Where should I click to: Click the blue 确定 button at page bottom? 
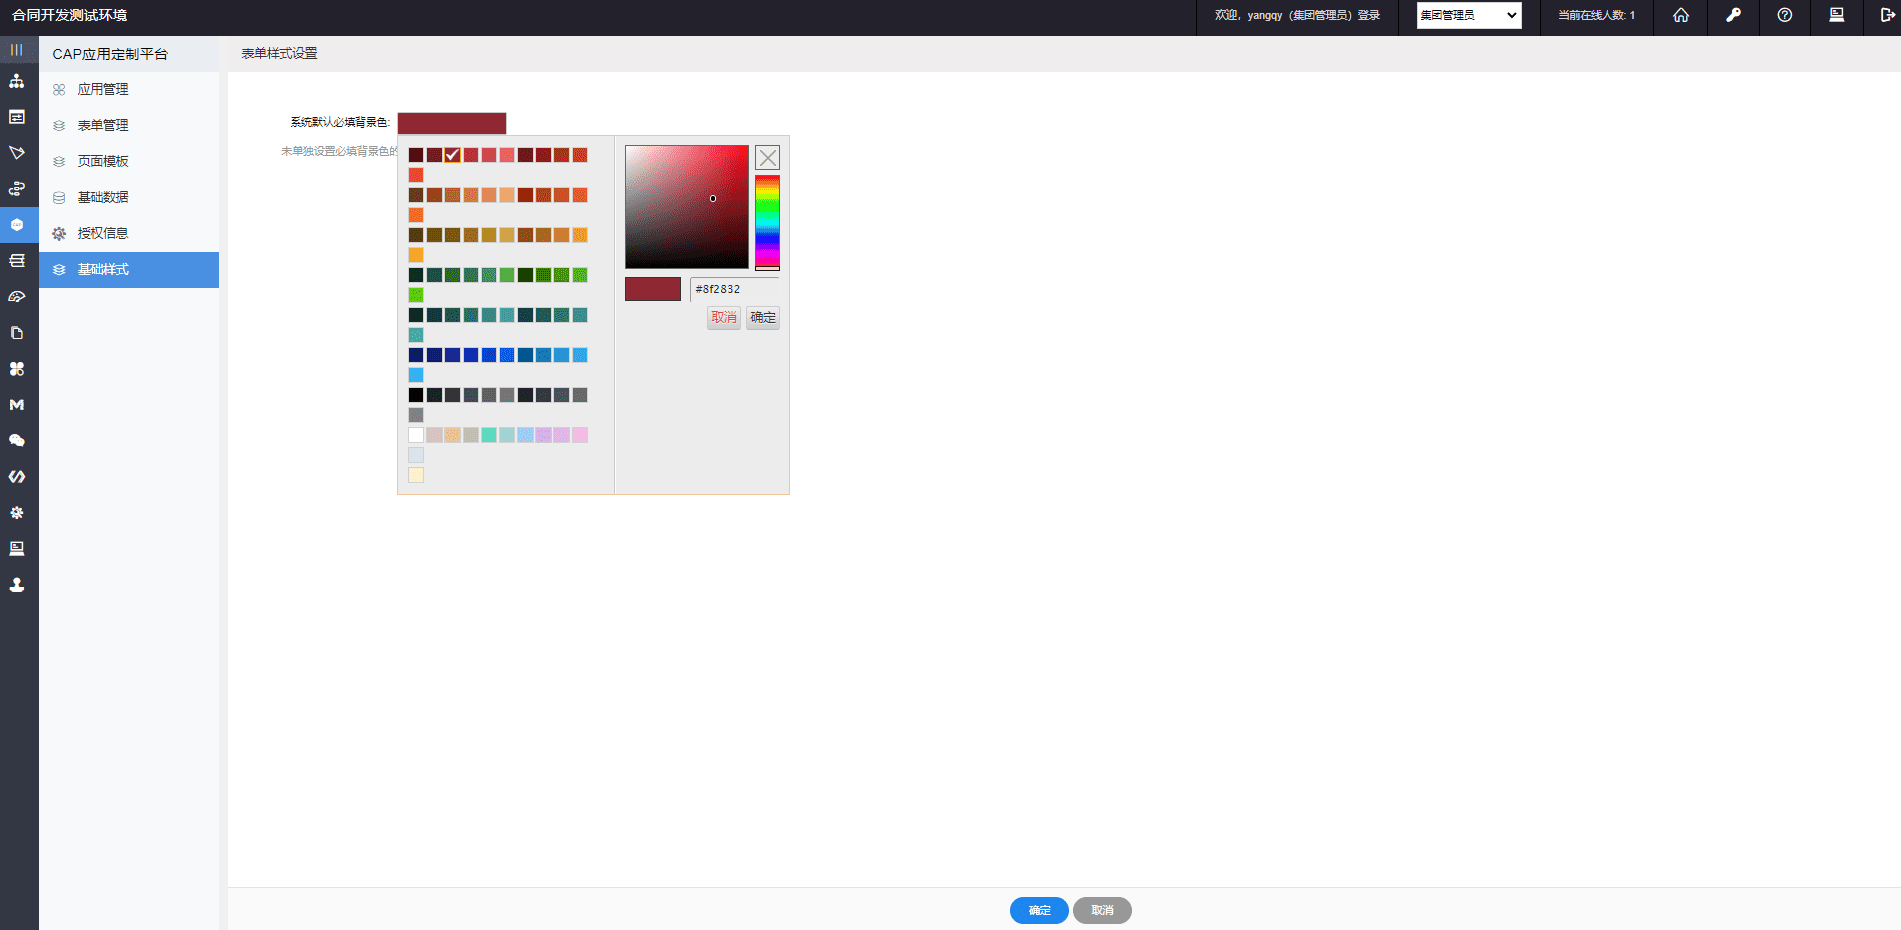[1039, 910]
